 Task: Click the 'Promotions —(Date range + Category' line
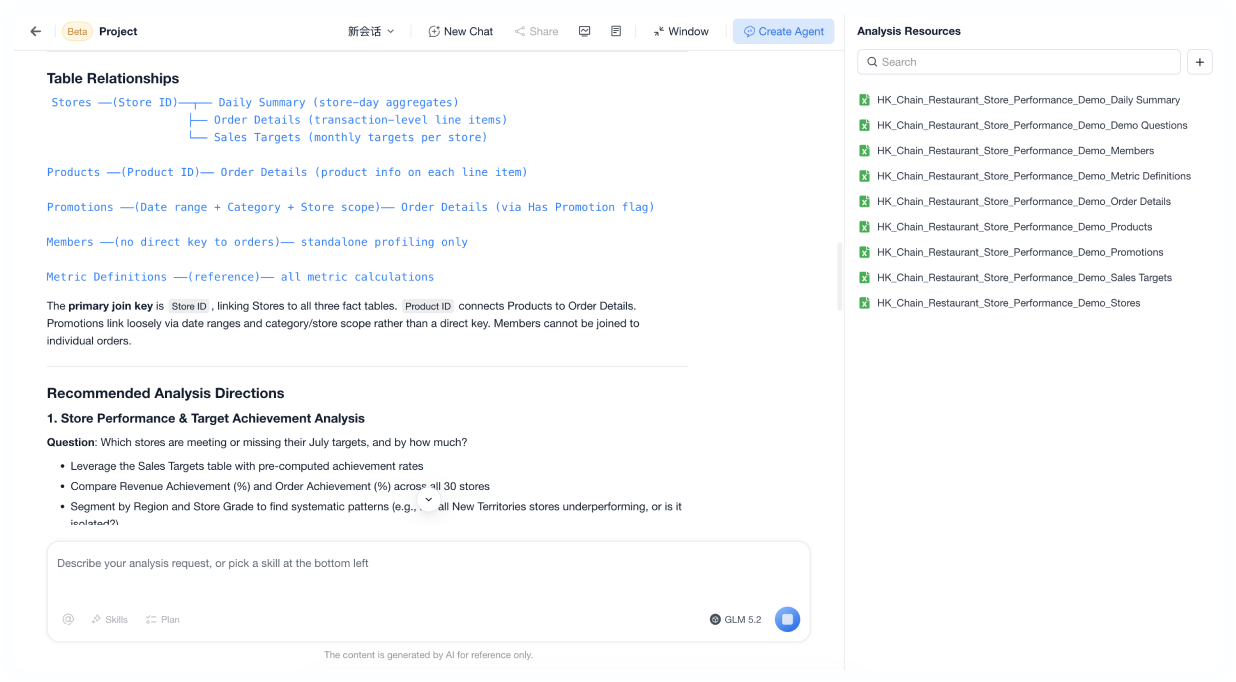point(350,207)
